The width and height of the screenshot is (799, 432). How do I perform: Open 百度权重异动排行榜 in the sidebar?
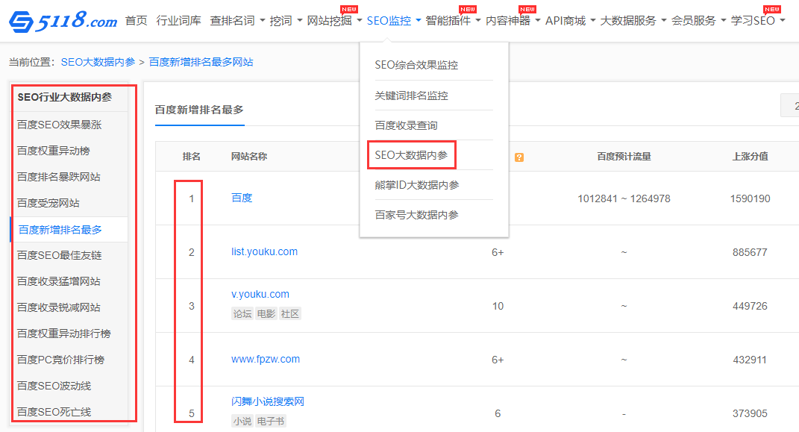[x=64, y=334]
